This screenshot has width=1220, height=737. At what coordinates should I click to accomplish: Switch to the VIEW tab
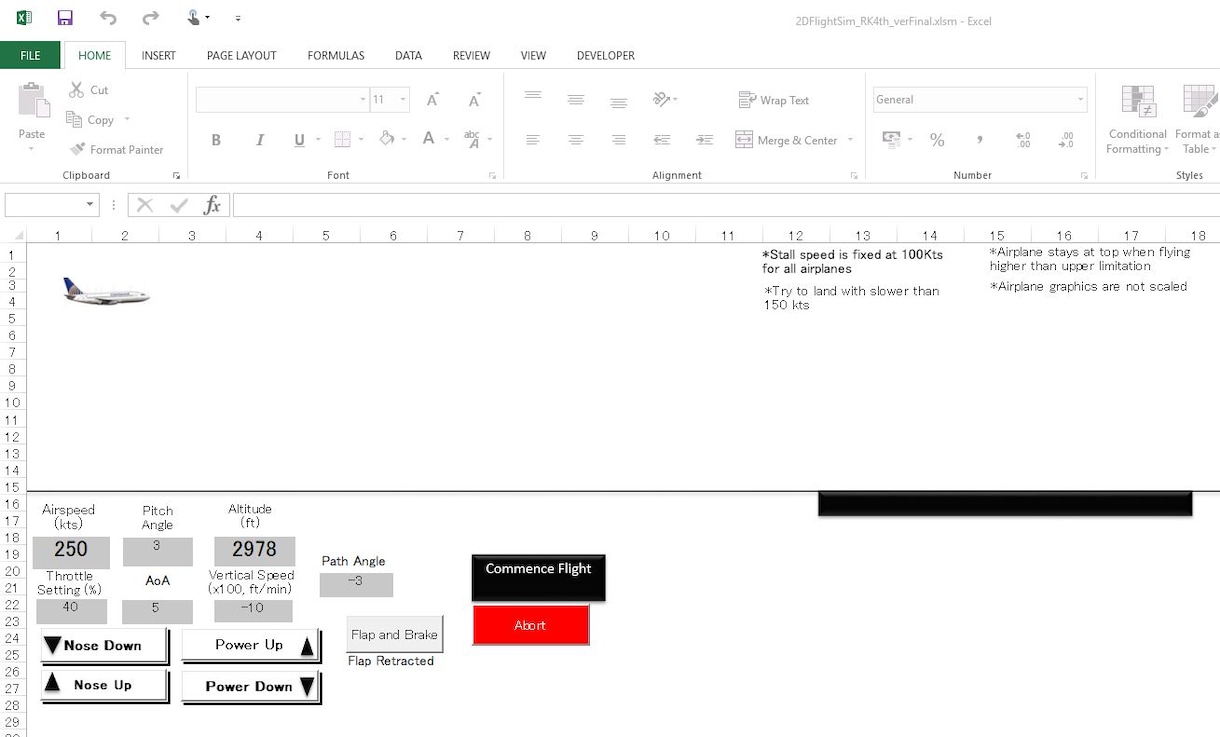533,56
